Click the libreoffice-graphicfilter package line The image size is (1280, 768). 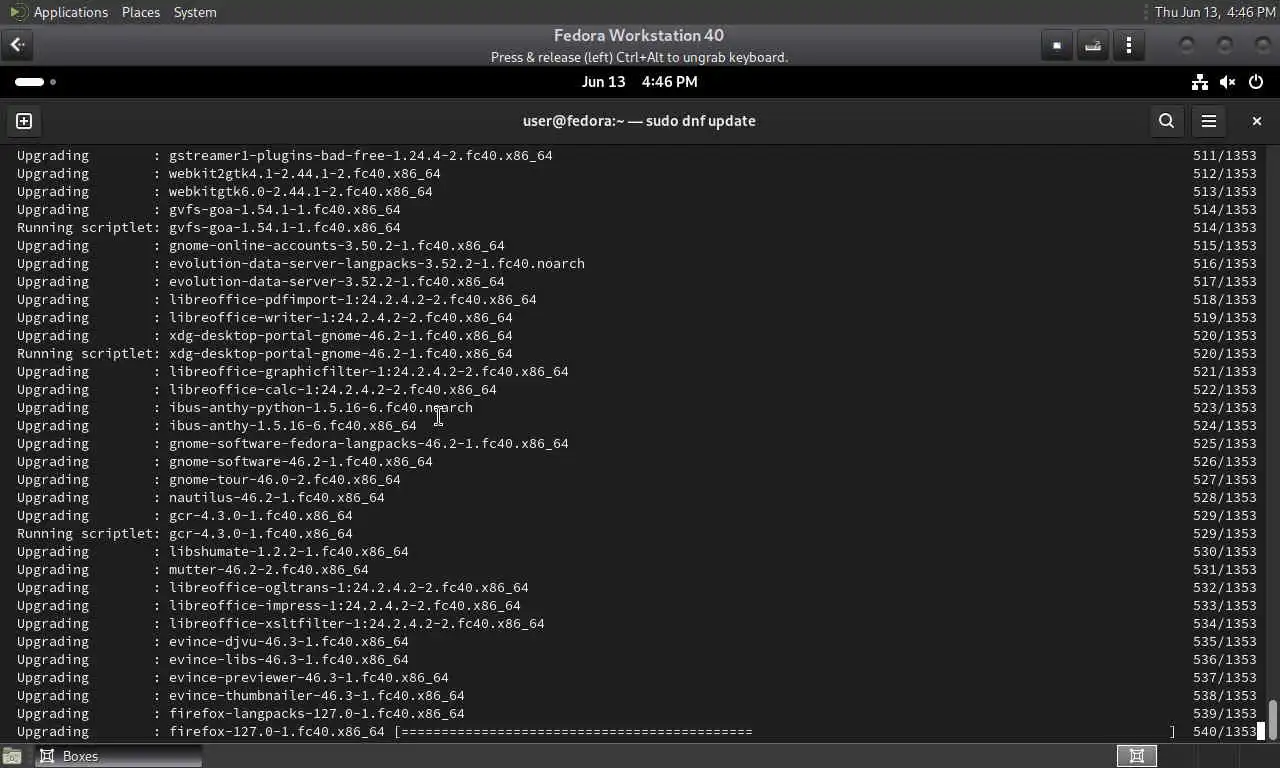pyautogui.click(x=293, y=372)
